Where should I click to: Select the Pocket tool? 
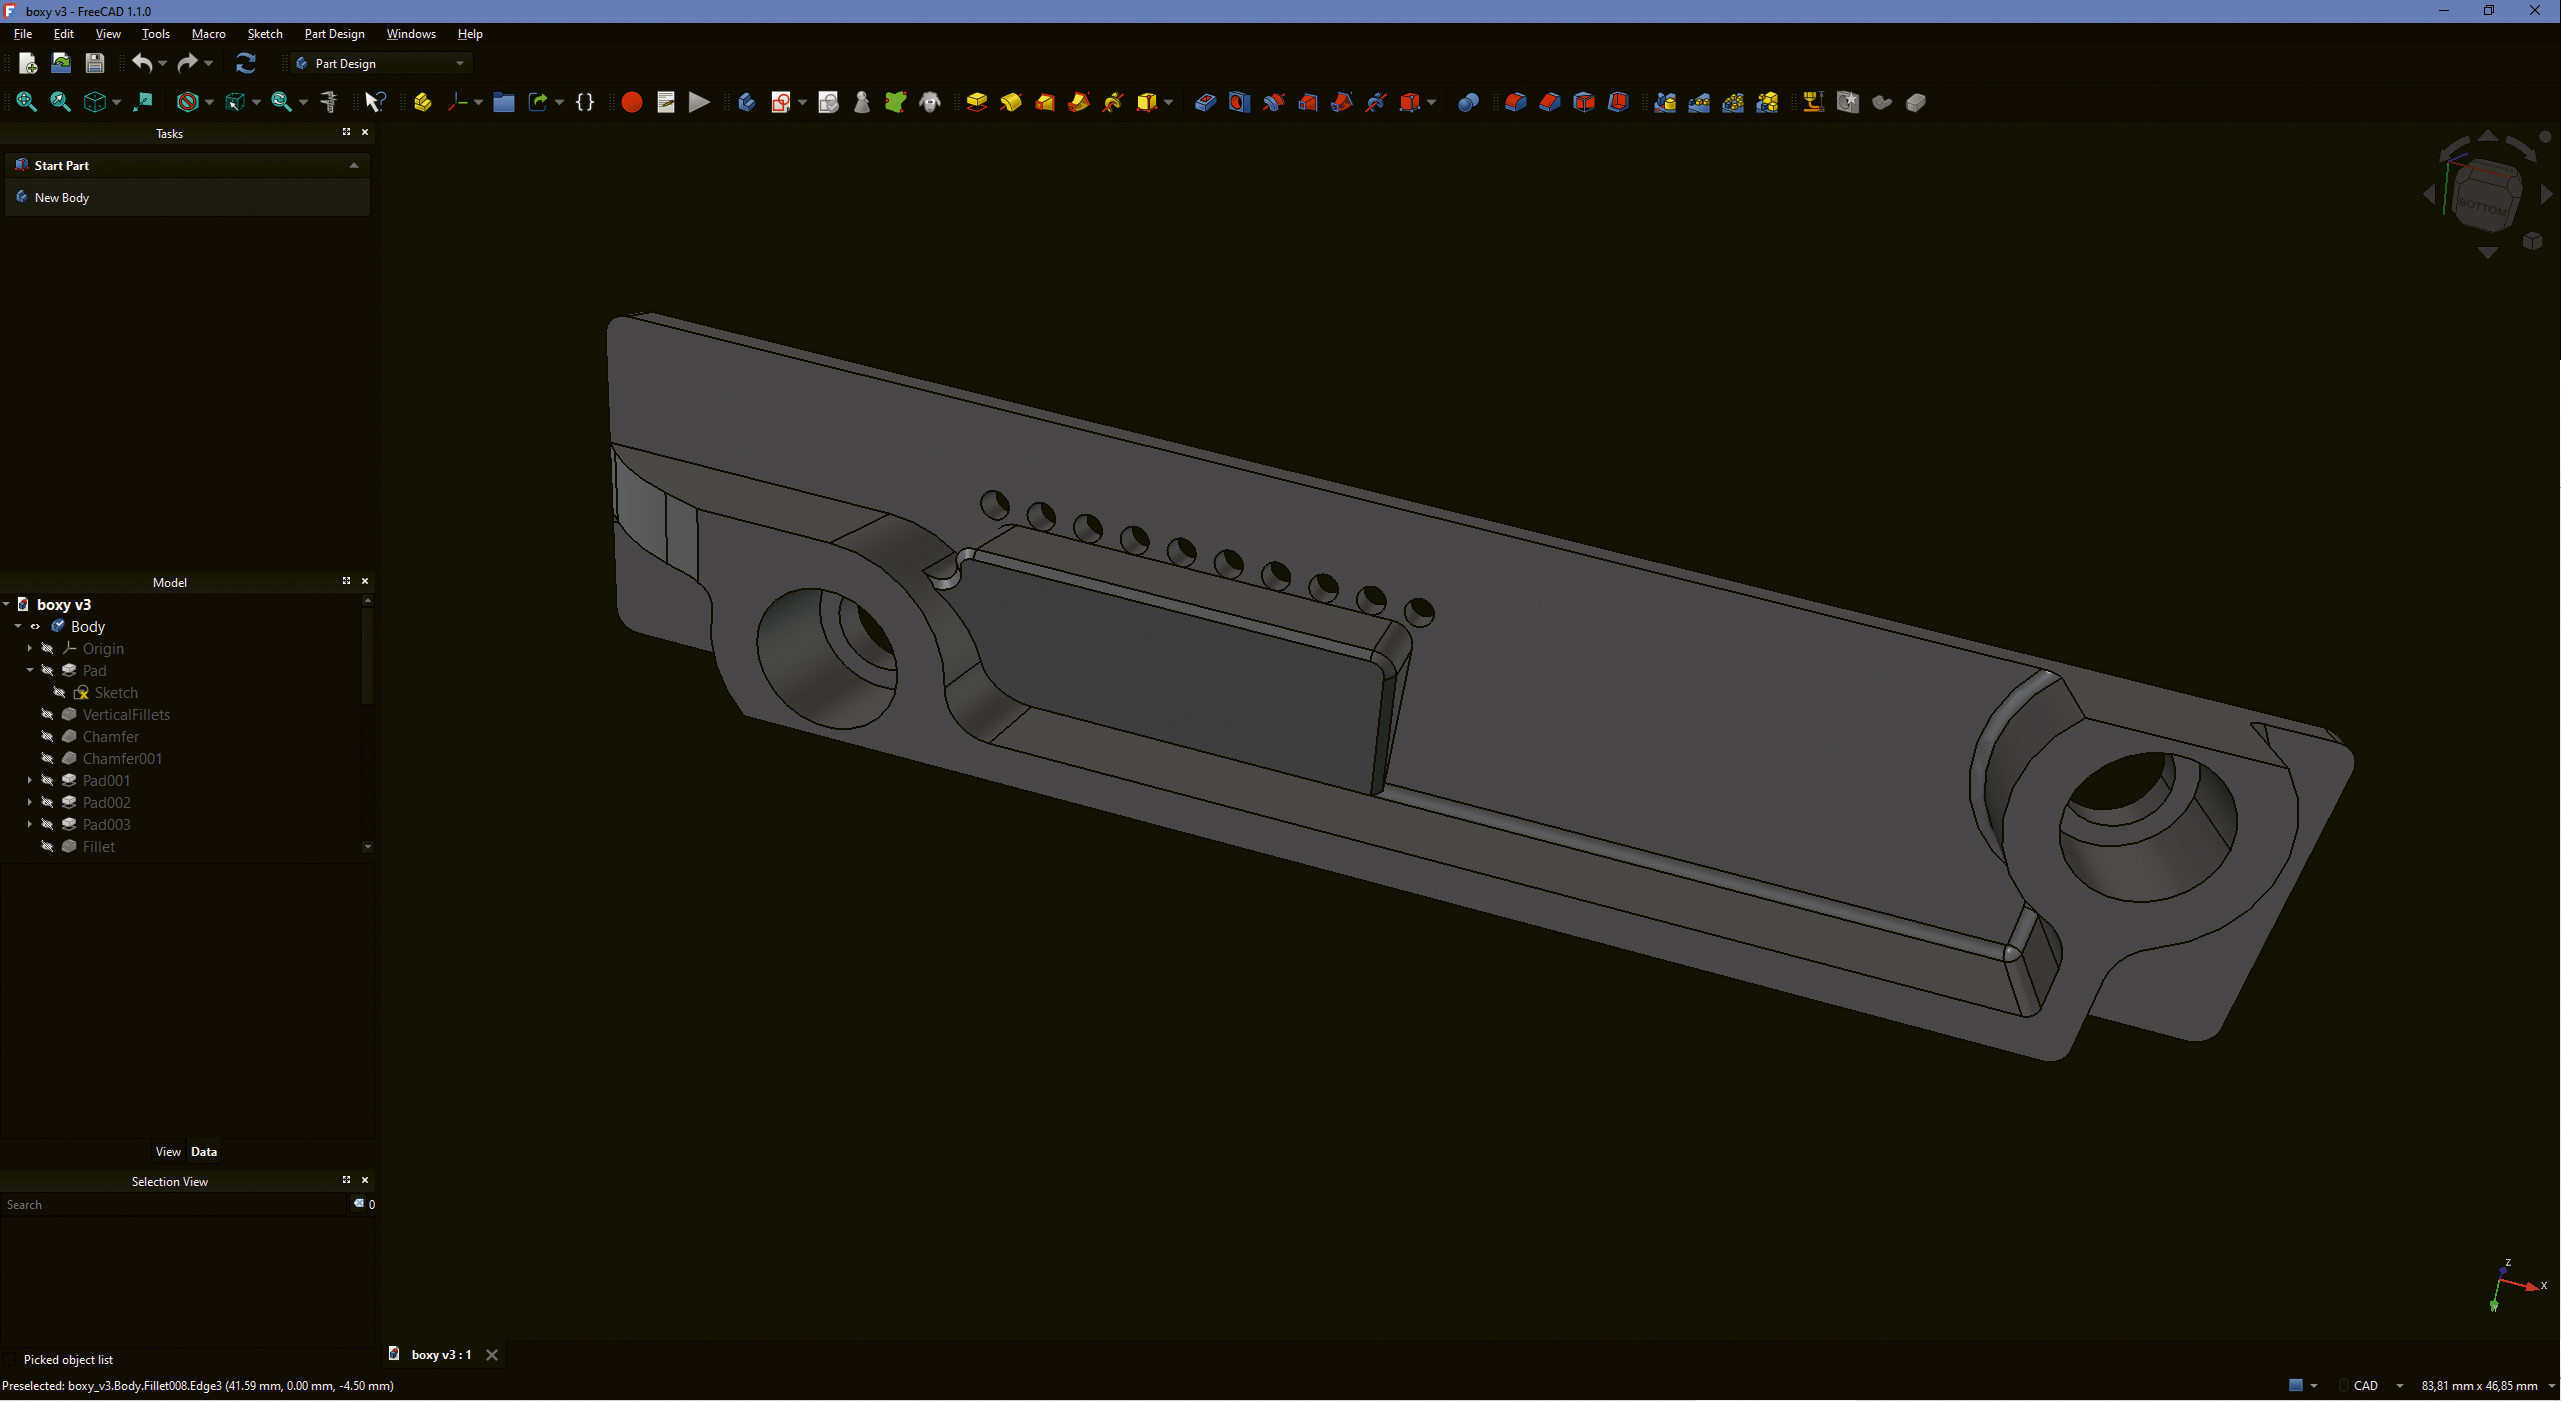(x=1205, y=102)
